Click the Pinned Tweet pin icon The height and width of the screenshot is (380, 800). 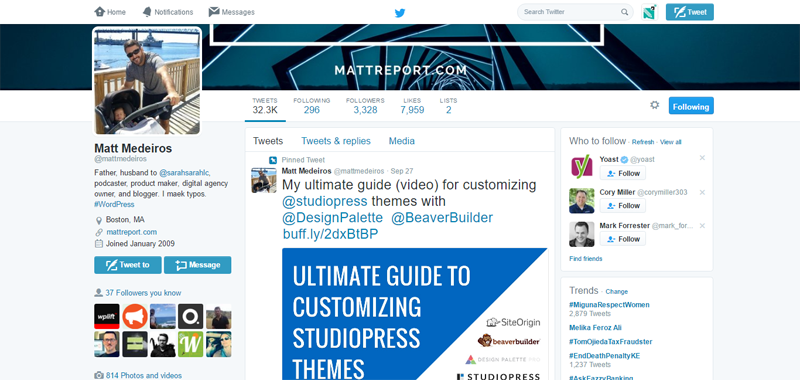click(273, 160)
